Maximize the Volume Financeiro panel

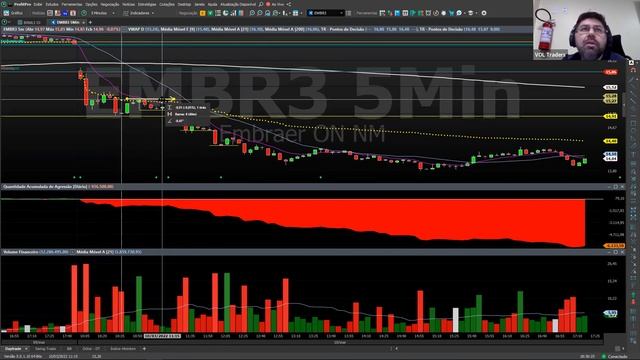pos(616,252)
